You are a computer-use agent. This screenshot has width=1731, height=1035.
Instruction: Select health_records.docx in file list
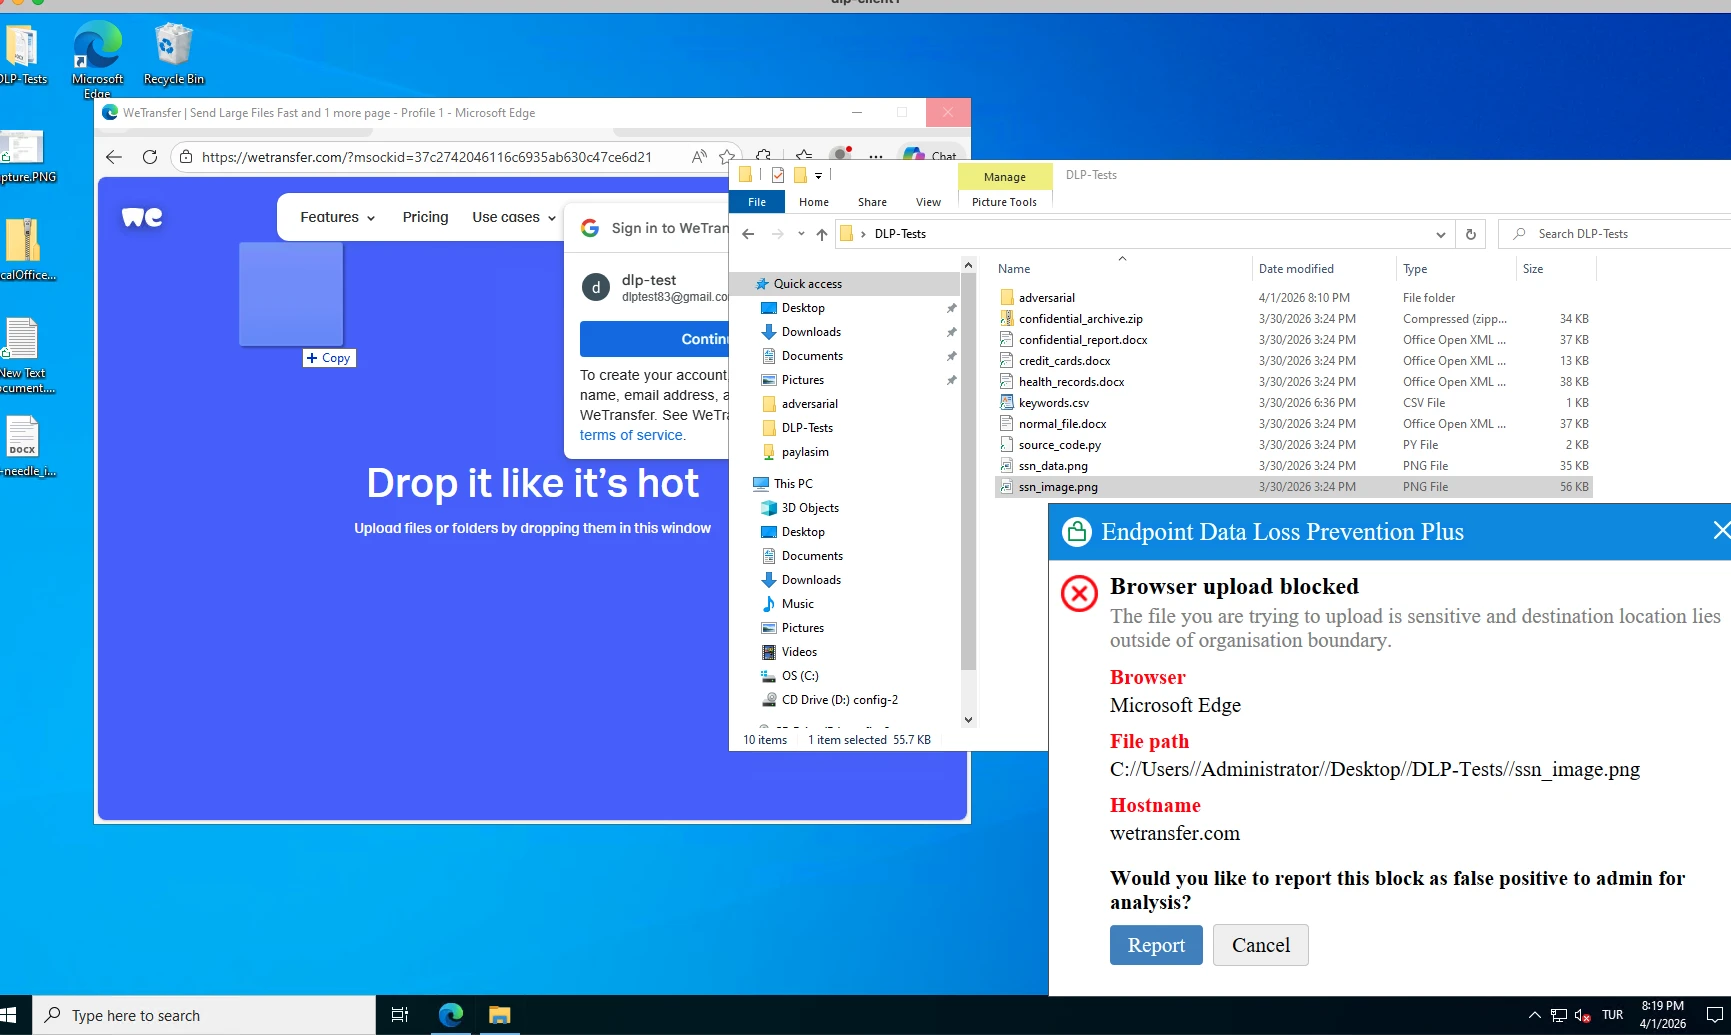click(x=1071, y=382)
